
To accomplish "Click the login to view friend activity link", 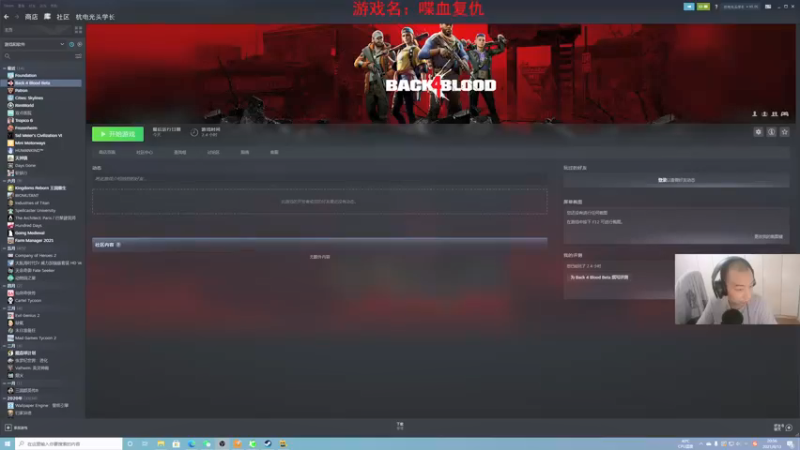I will pyautogui.click(x=677, y=180).
